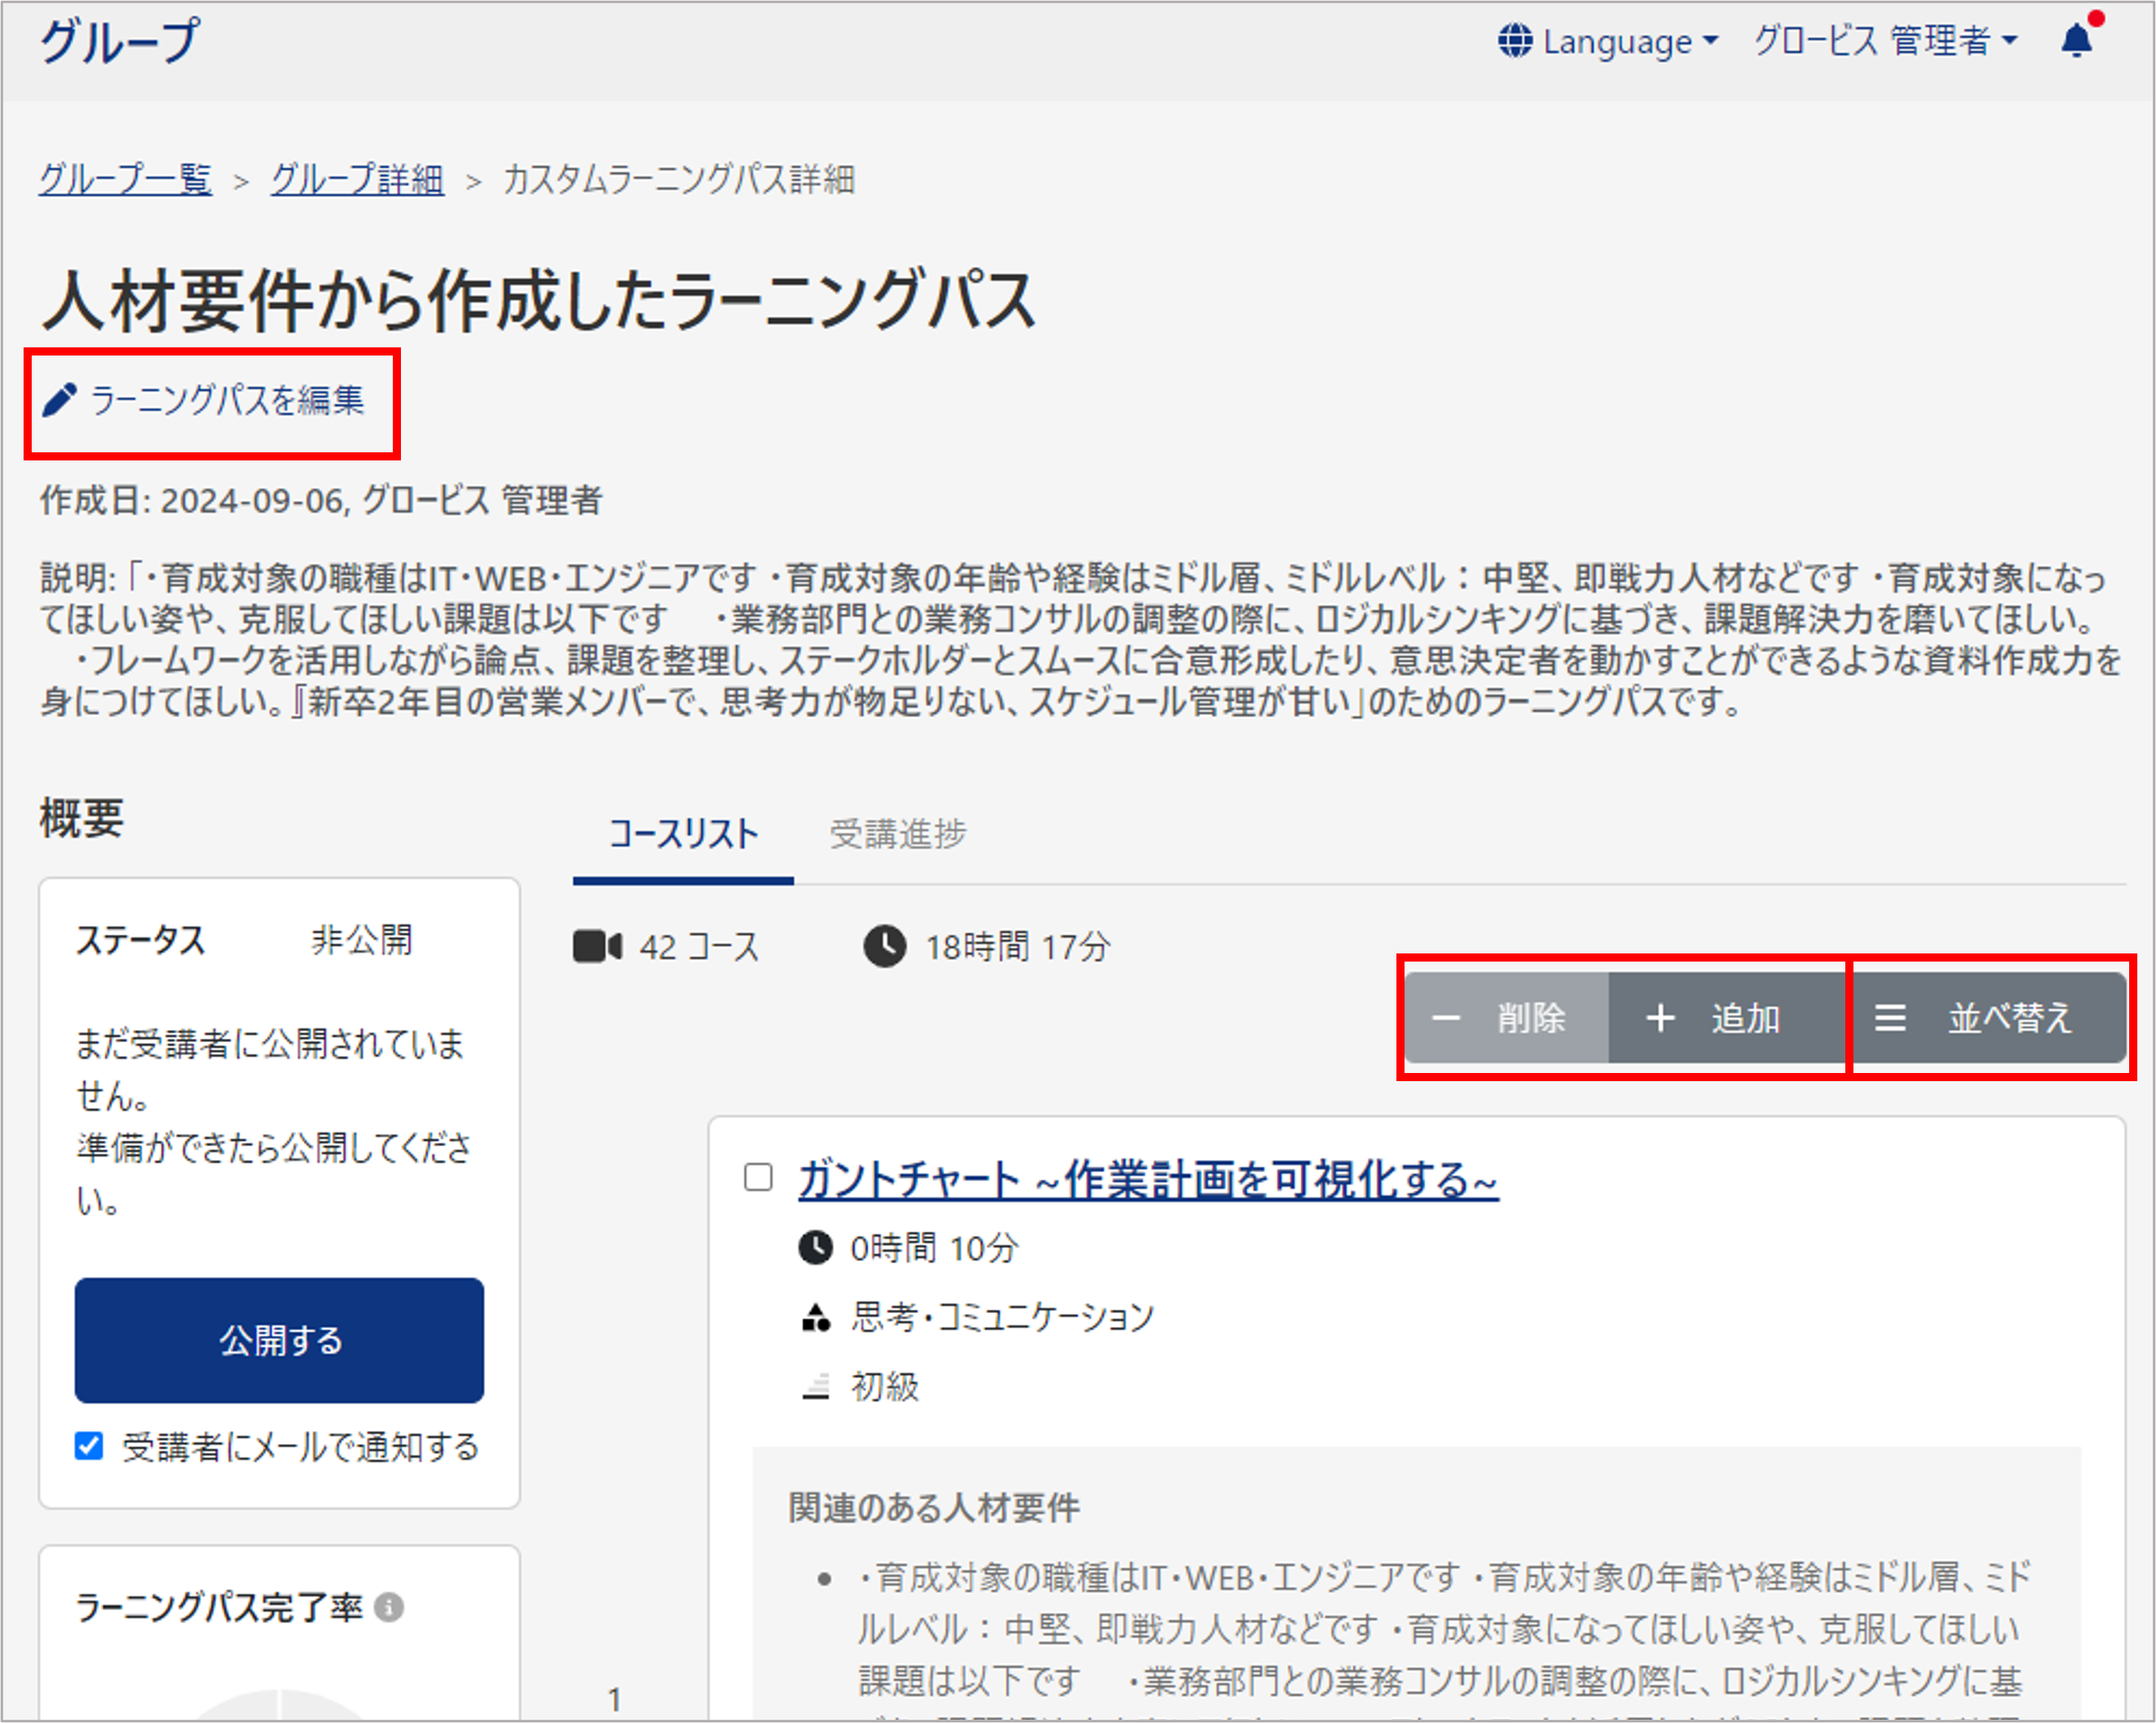Switch to the 受講進捗 tab
This screenshot has width=2156, height=1723.
[x=898, y=834]
